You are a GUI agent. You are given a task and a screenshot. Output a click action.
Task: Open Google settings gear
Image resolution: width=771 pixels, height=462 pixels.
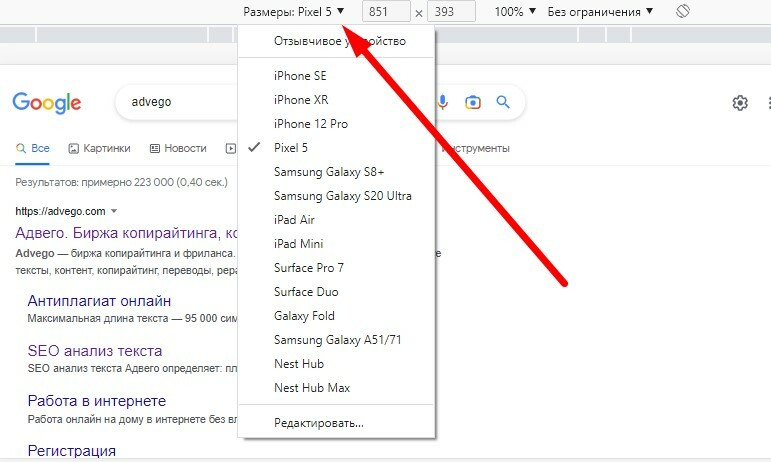tap(740, 103)
